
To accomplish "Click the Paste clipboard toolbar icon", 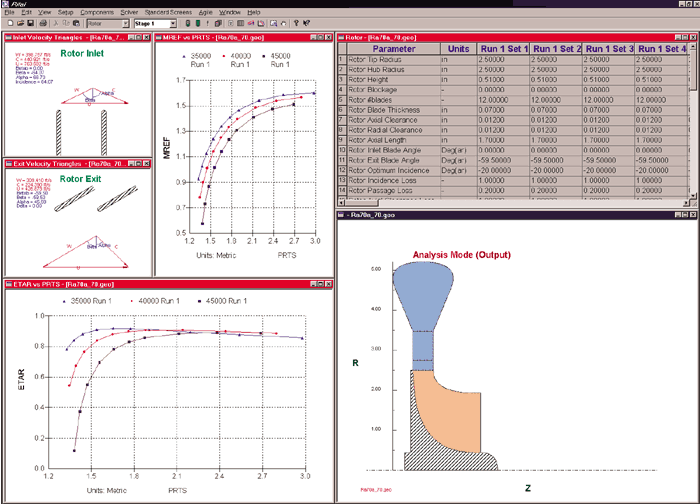I will pyautogui.click(x=76, y=23).
